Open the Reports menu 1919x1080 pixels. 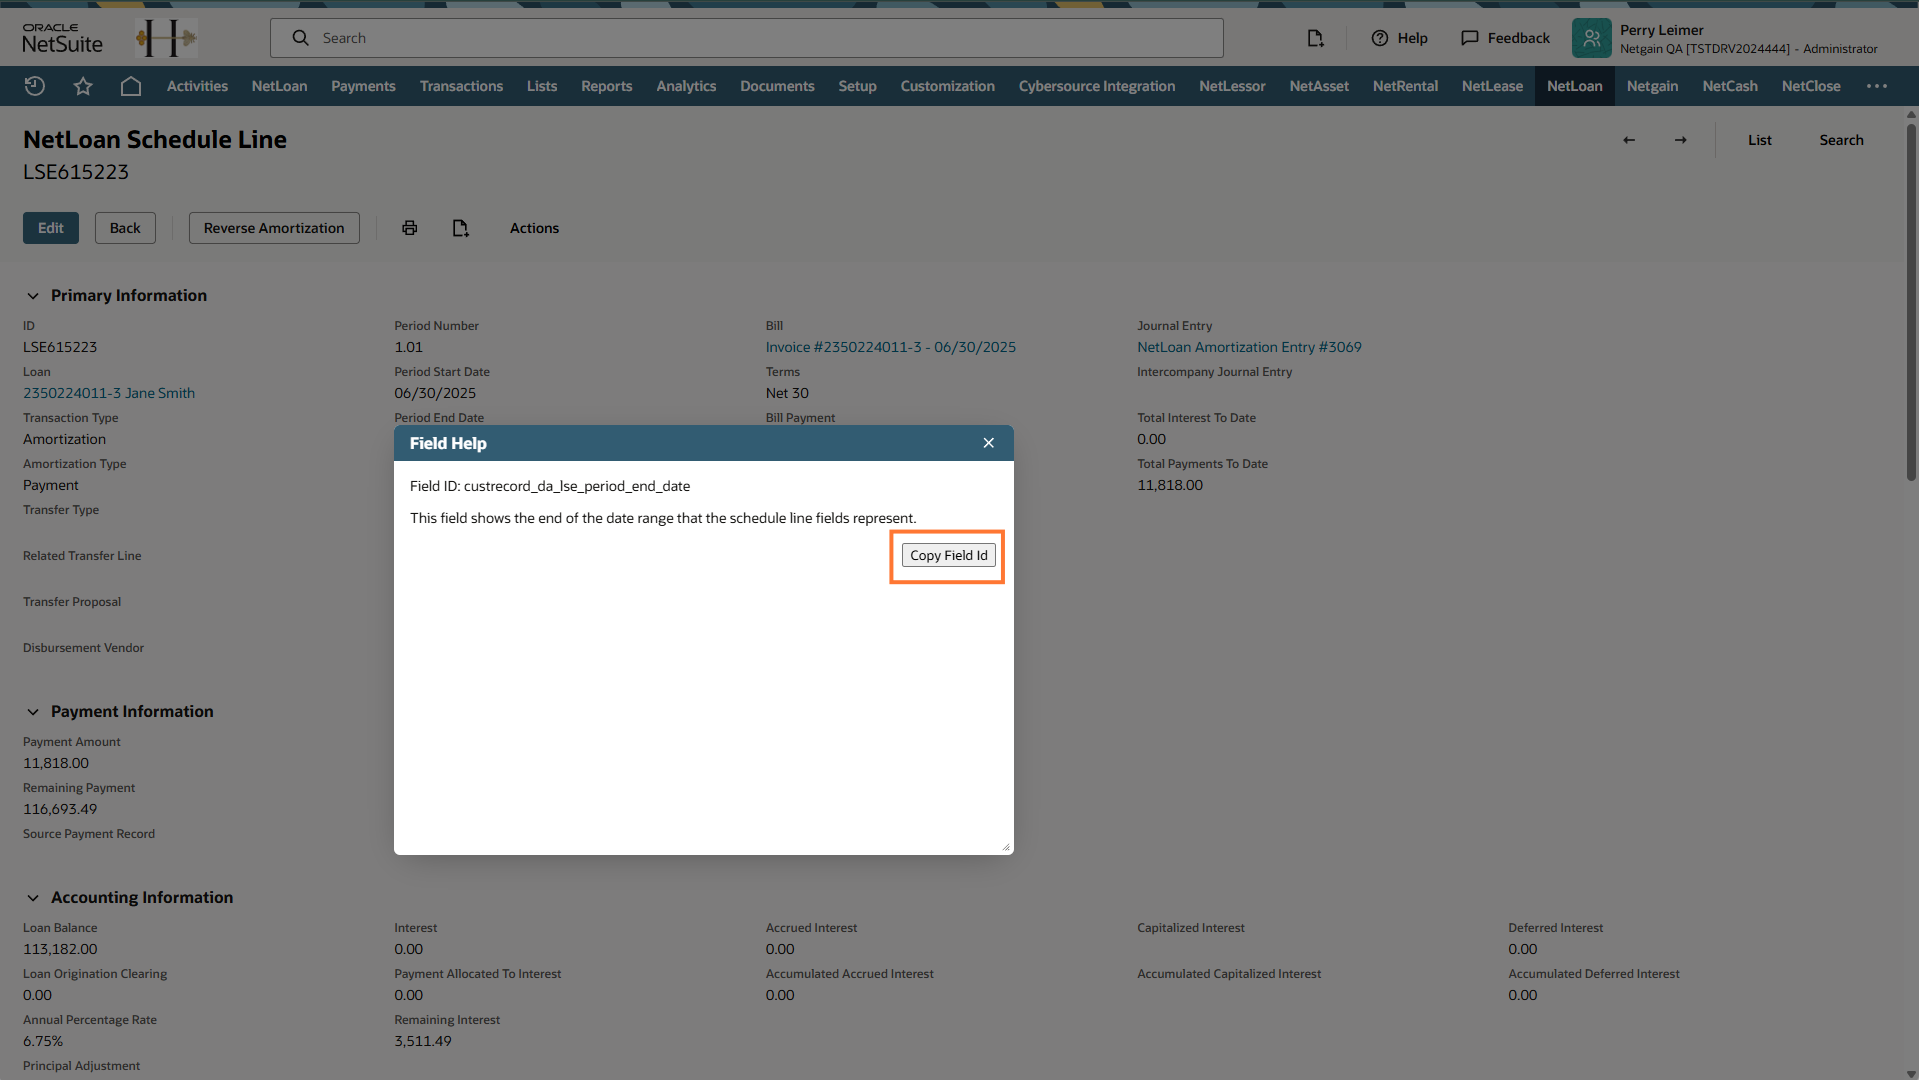(x=606, y=86)
